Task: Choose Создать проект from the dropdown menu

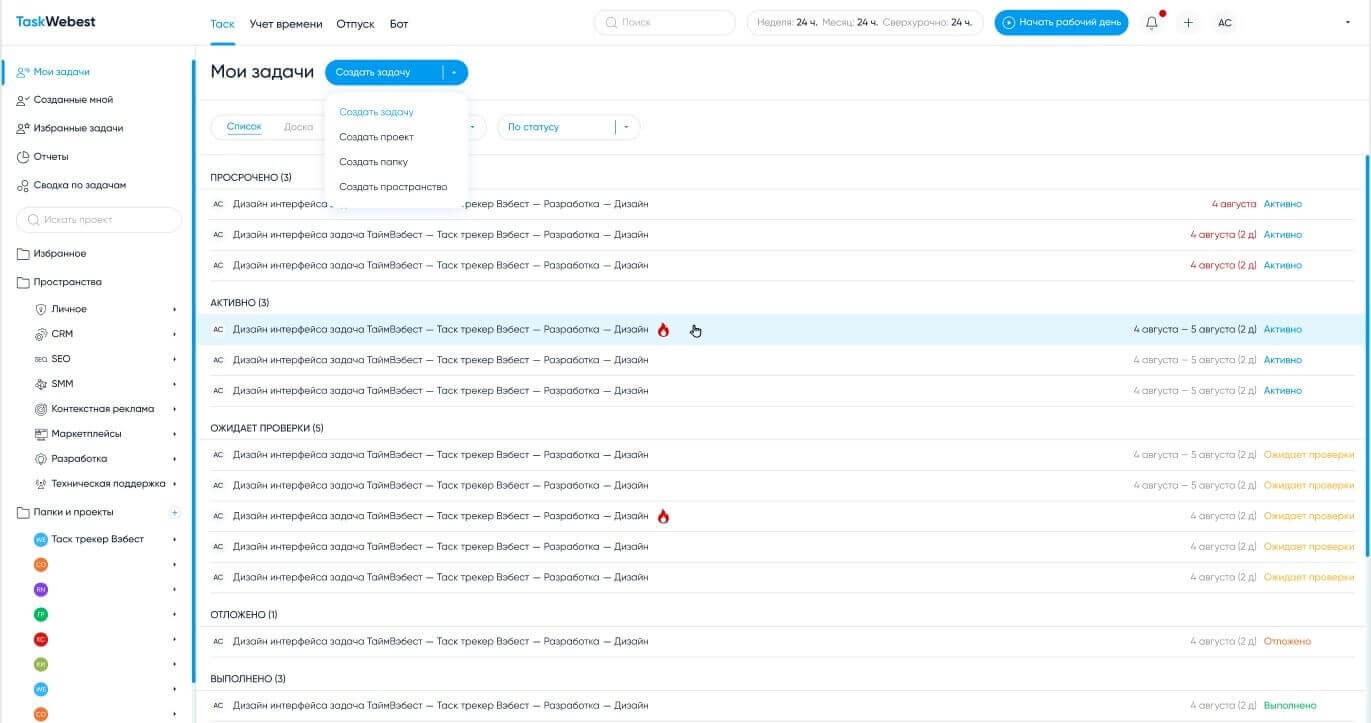Action: pyautogui.click(x=376, y=137)
